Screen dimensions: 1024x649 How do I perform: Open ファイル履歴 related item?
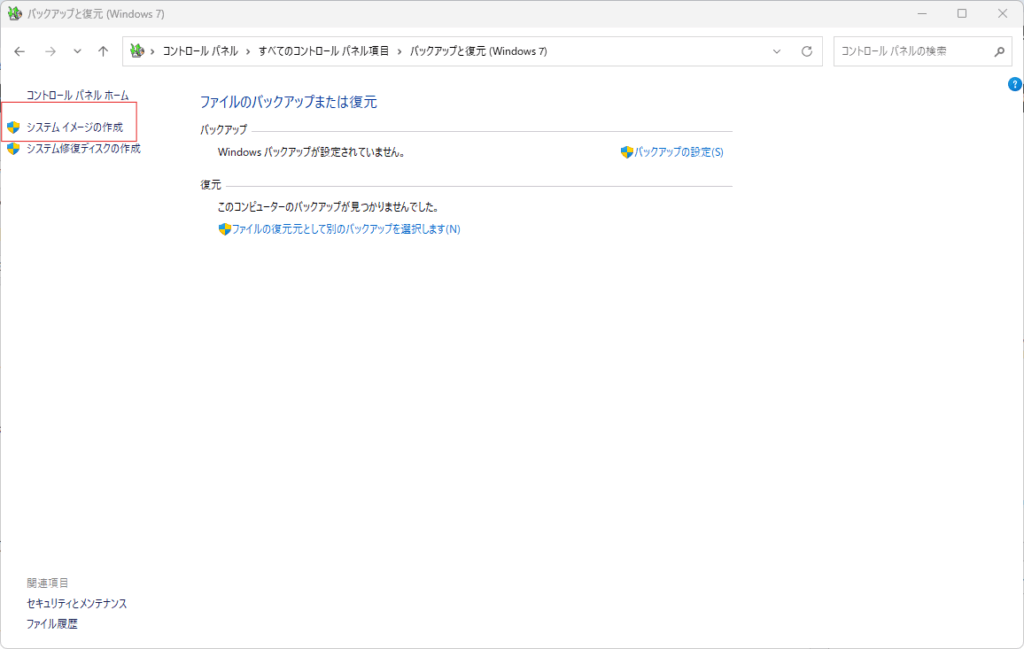pyautogui.click(x=52, y=624)
